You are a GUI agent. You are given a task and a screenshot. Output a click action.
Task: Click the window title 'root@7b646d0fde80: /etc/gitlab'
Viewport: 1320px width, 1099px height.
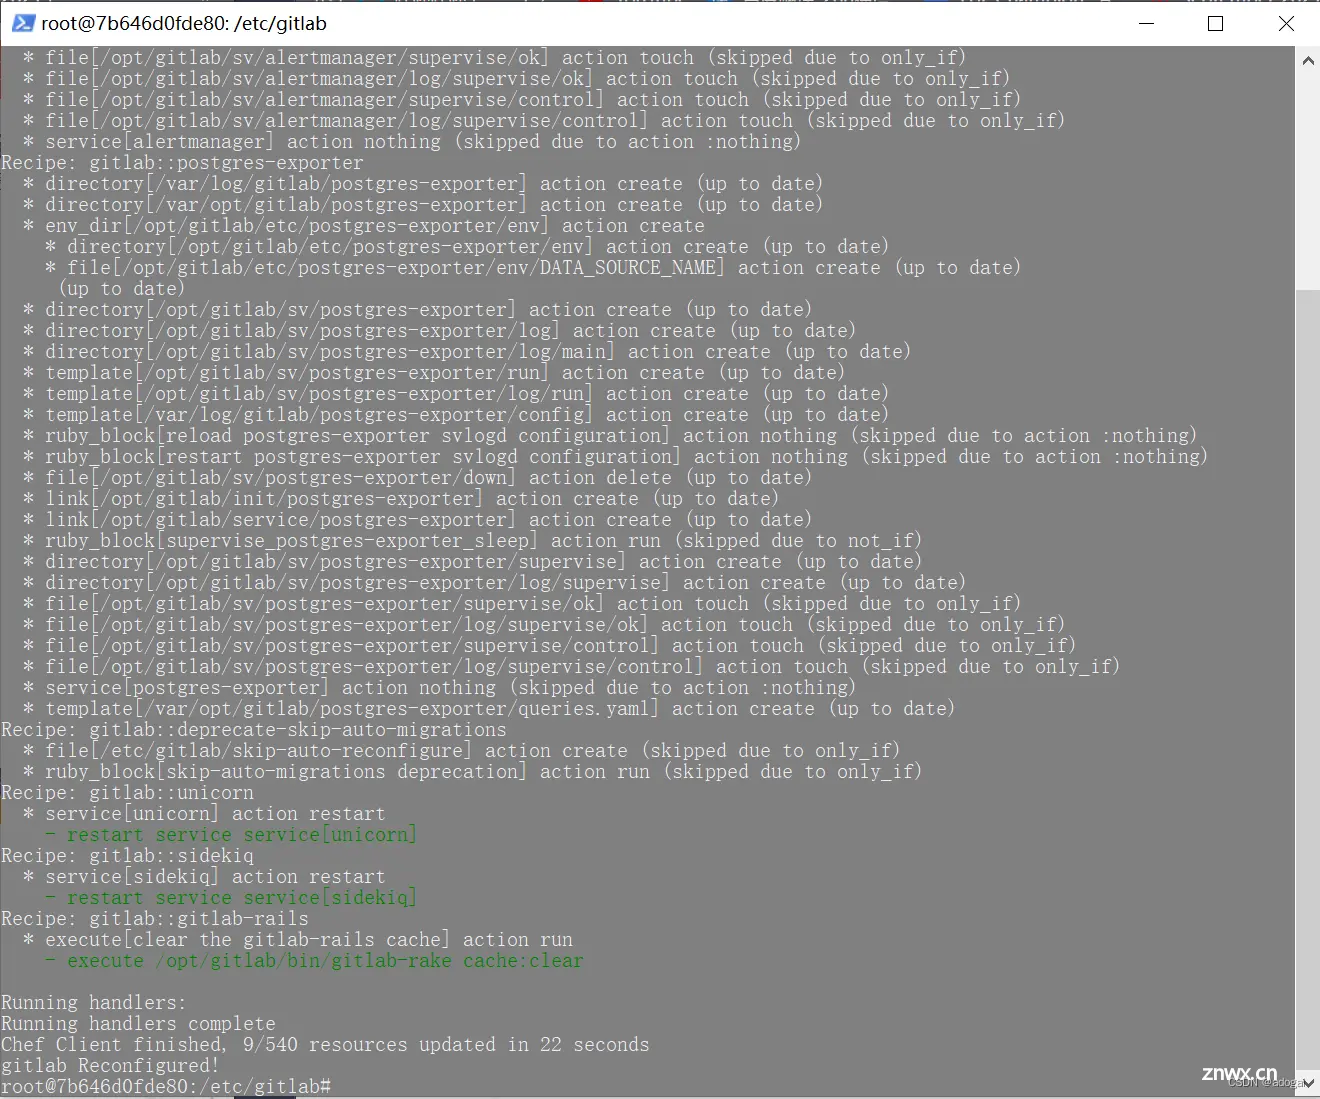(x=184, y=23)
